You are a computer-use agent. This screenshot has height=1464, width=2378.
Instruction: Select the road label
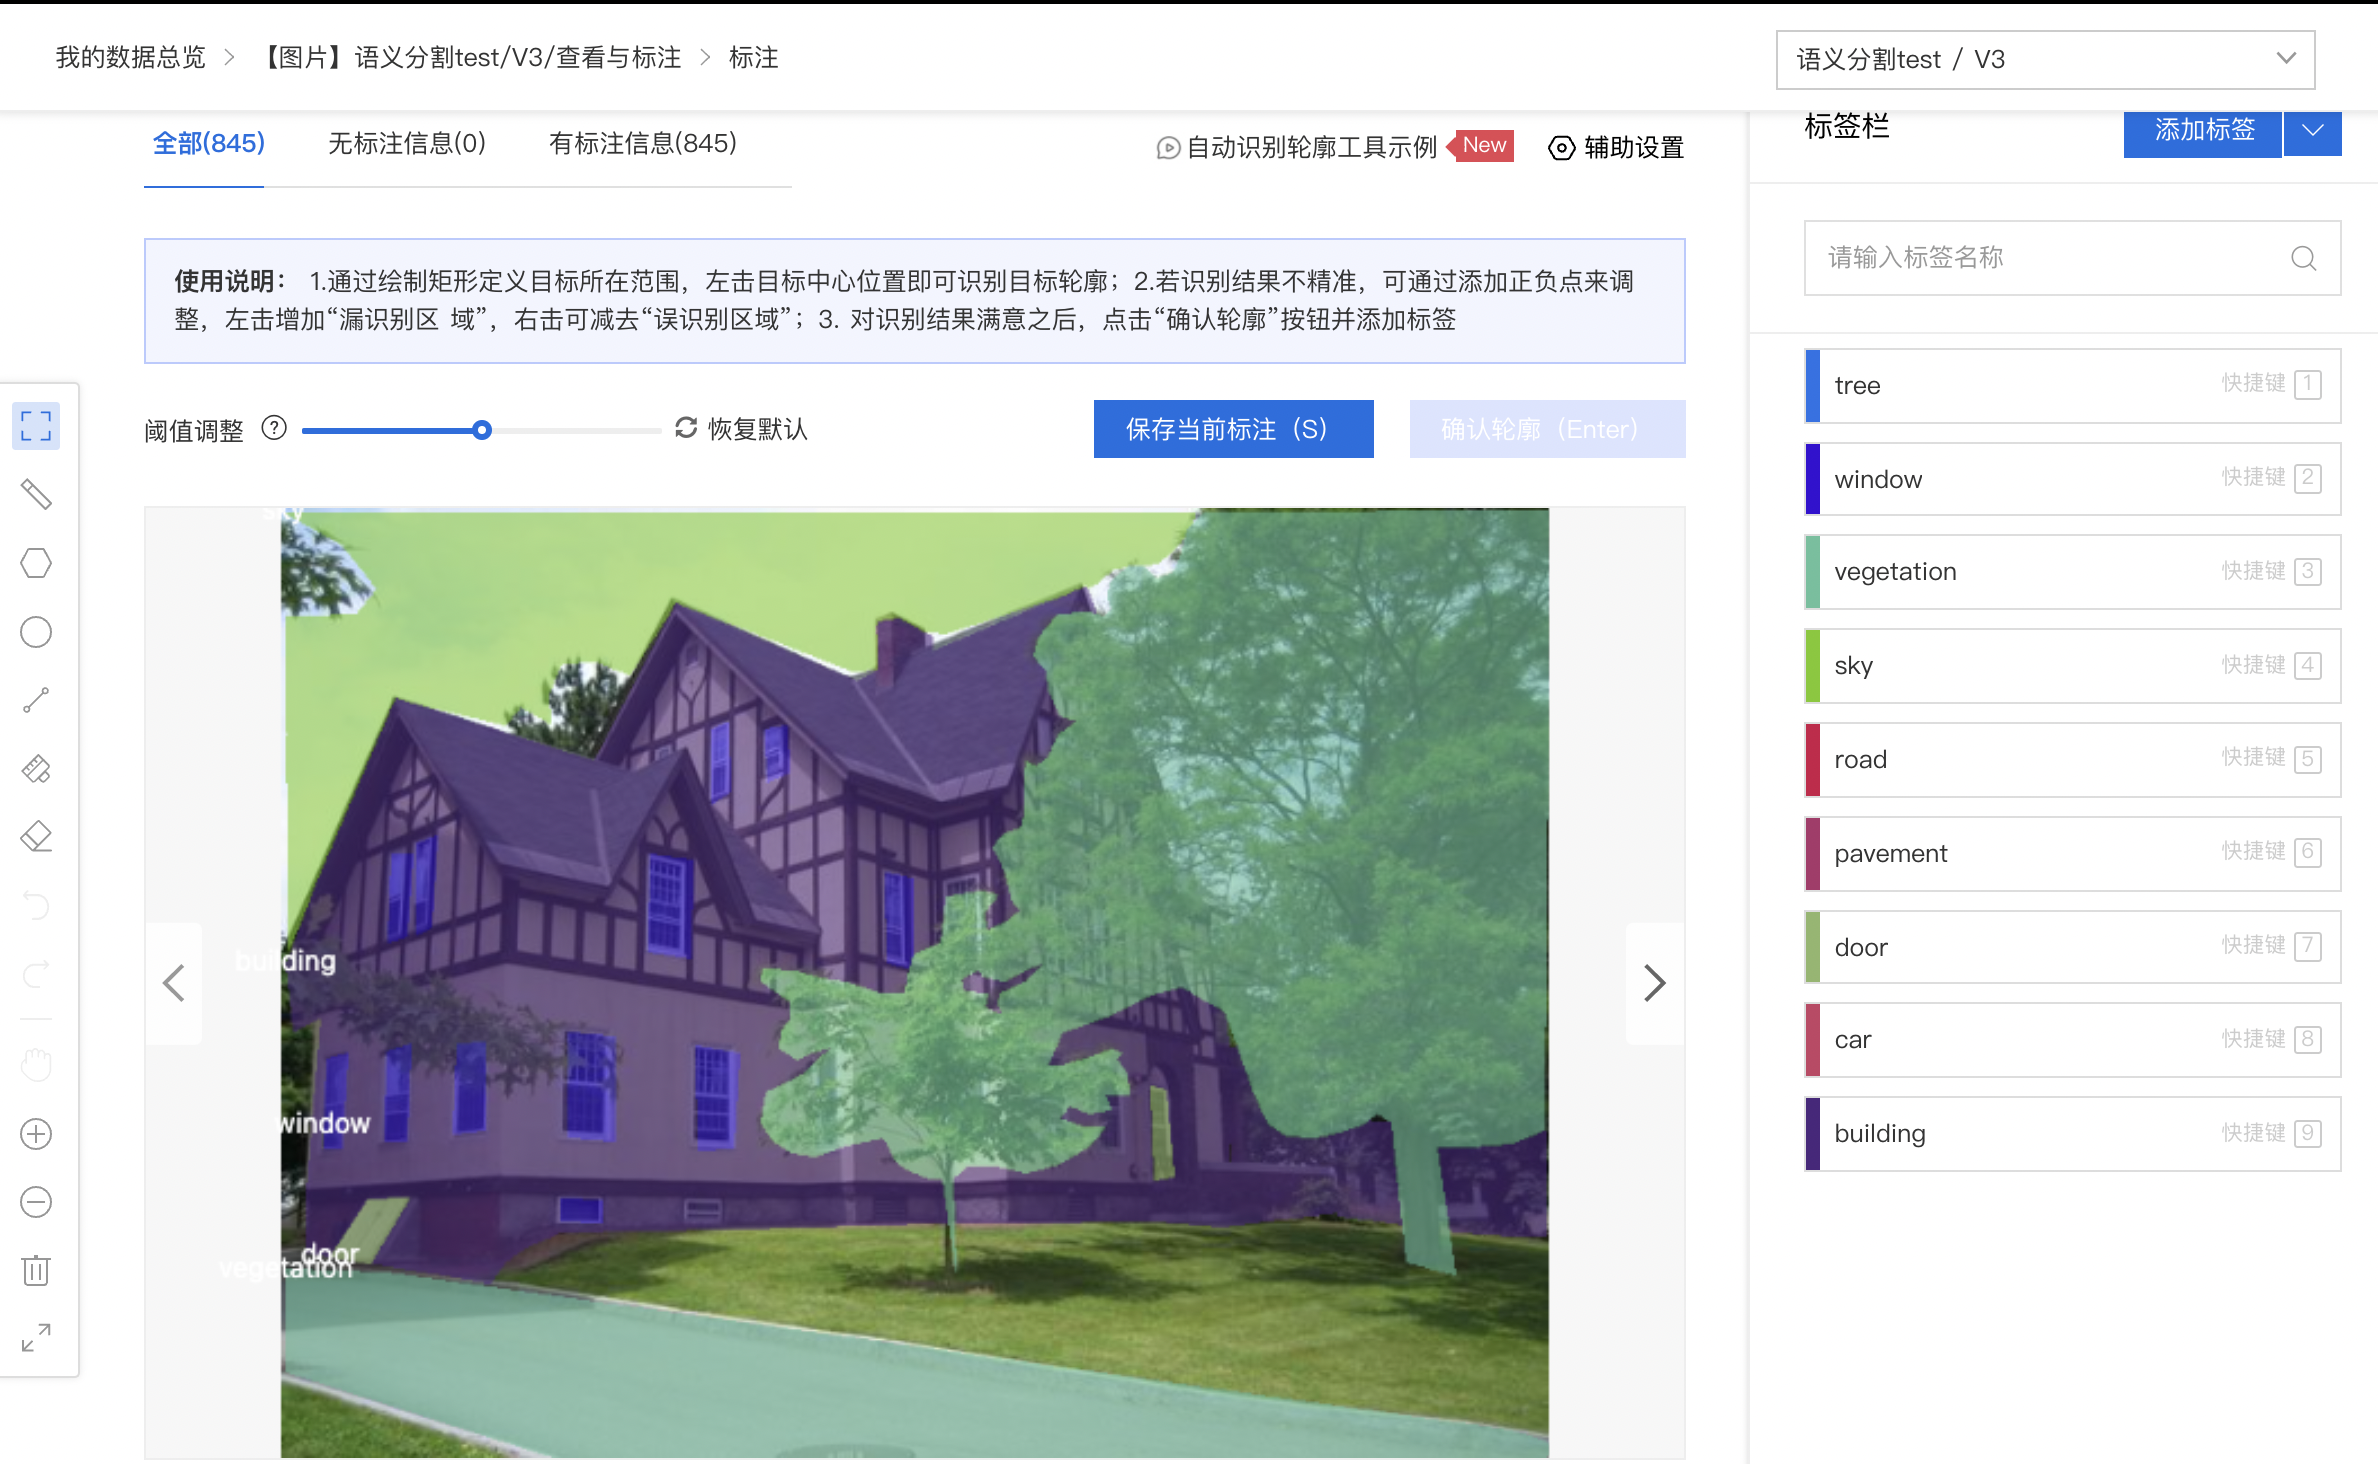2072,760
